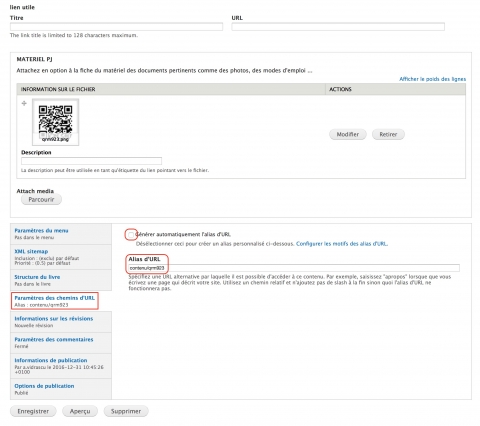Select 'Paramètres des chemins d'URL' tab

(x=54, y=298)
